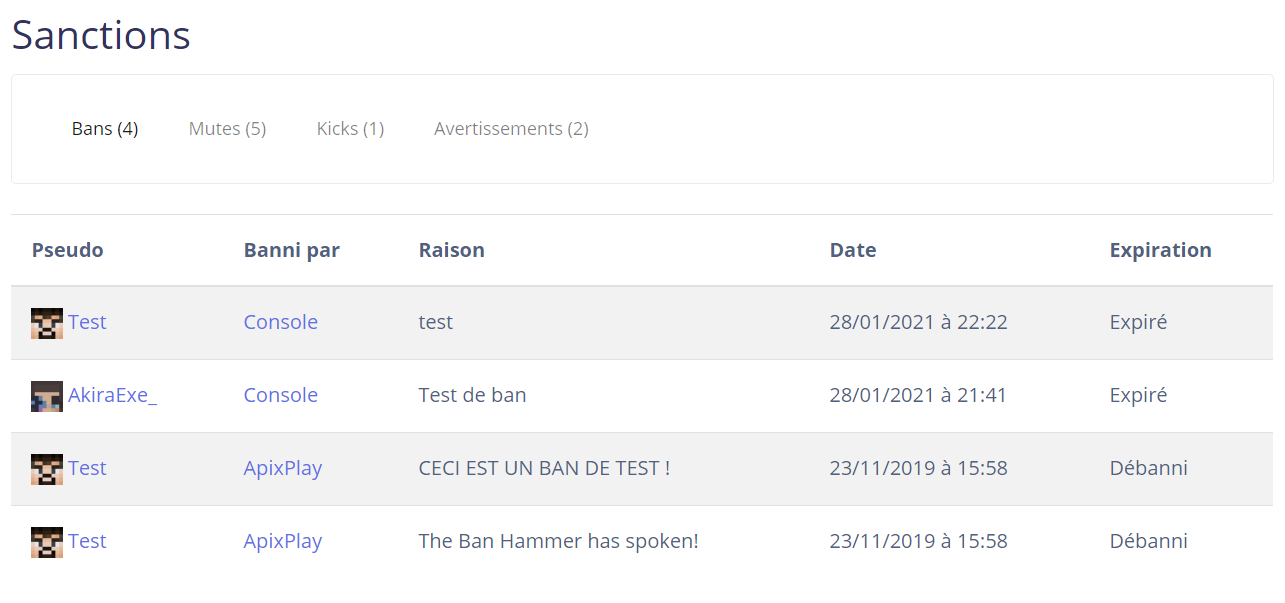This screenshot has height=603, width=1285.
Task: Select the Bans (4) tab
Action: tap(105, 129)
